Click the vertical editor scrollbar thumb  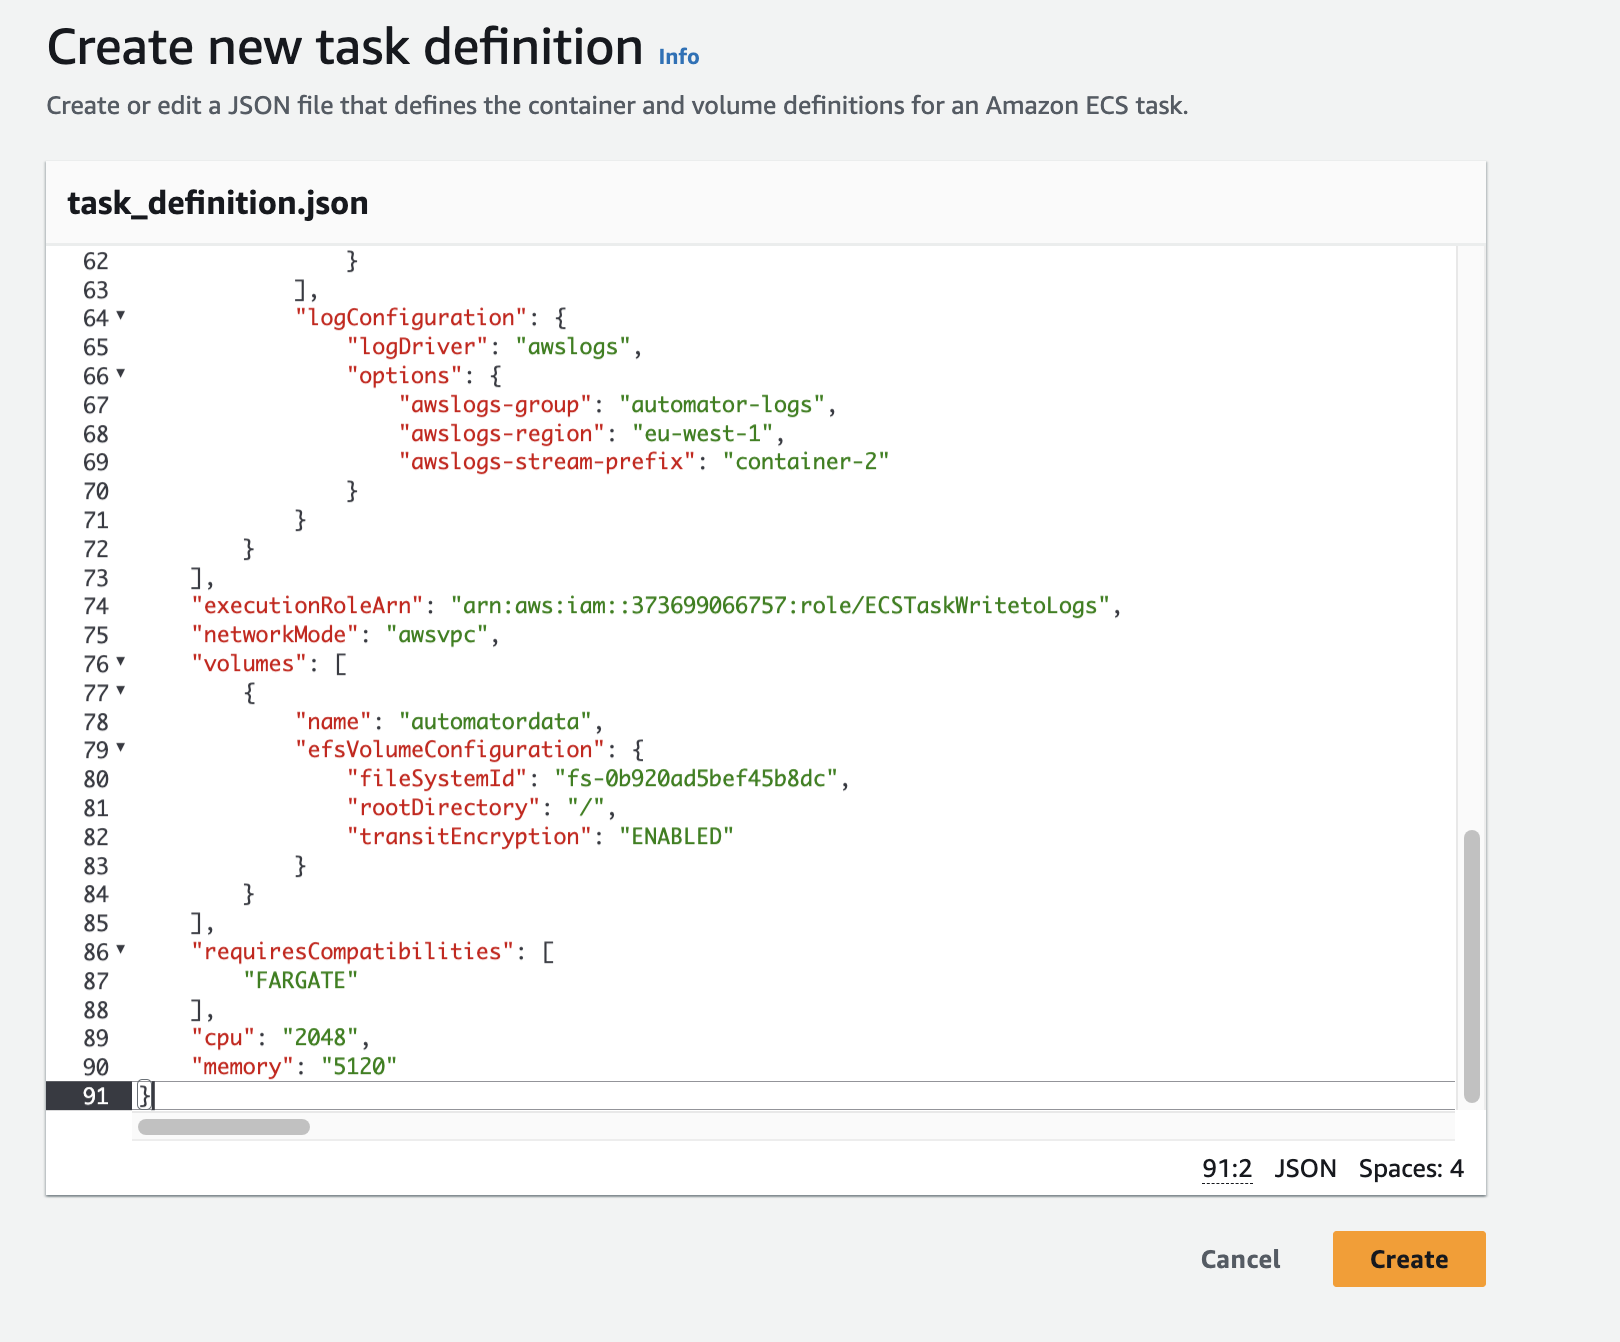point(1471,965)
